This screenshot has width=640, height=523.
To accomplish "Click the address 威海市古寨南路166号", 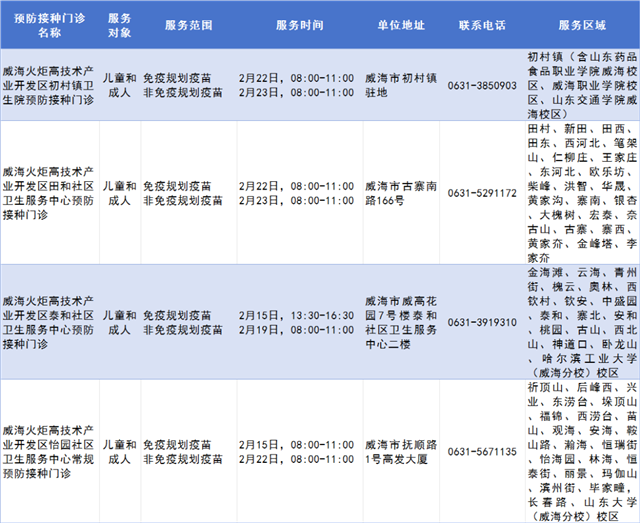I will (397, 193).
